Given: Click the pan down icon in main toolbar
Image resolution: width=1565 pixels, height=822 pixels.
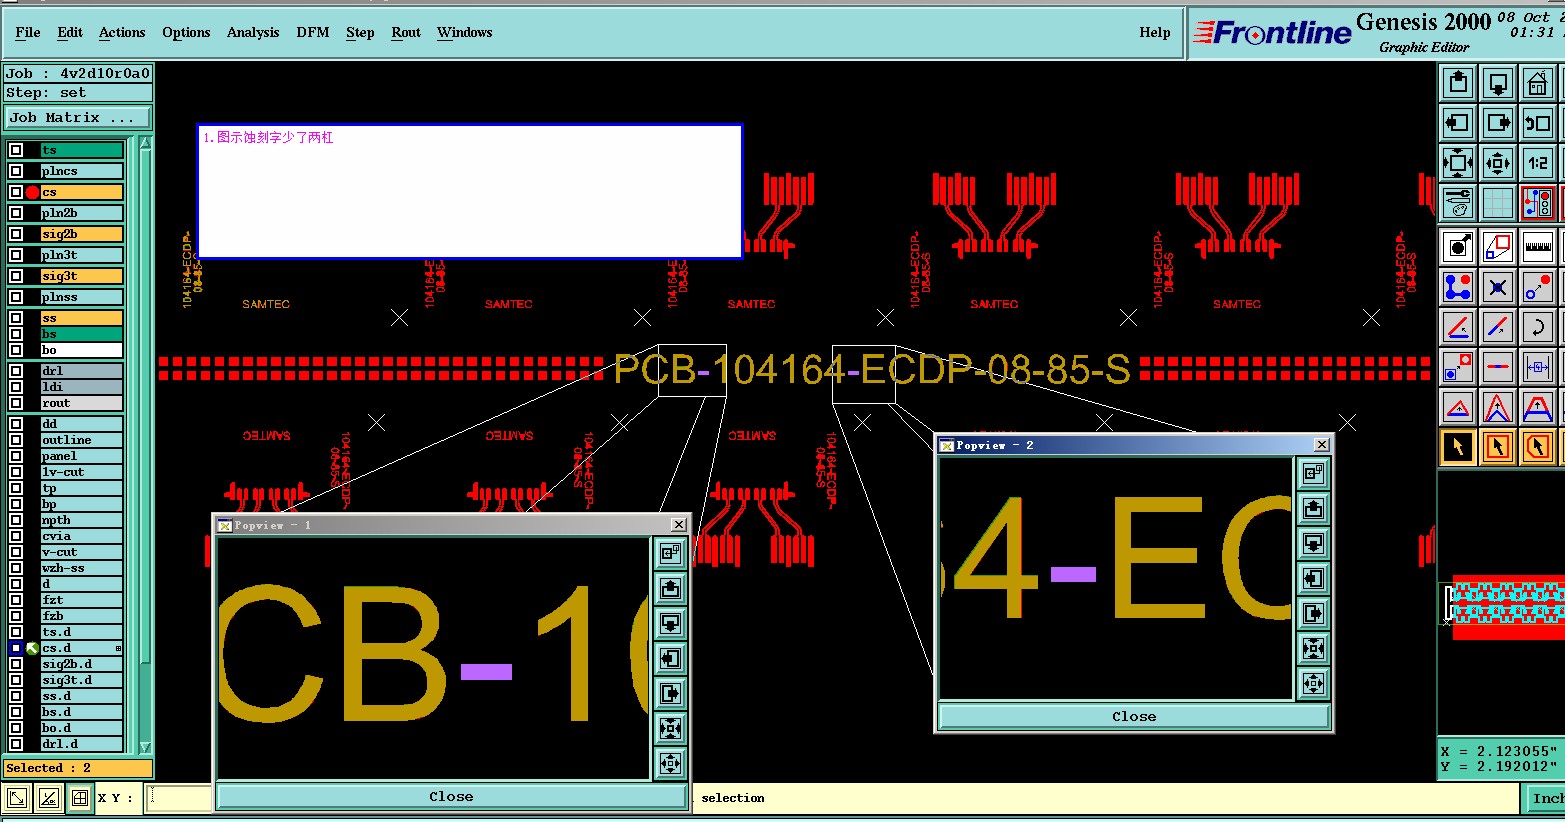Looking at the screenshot, I should pos(1498,82).
